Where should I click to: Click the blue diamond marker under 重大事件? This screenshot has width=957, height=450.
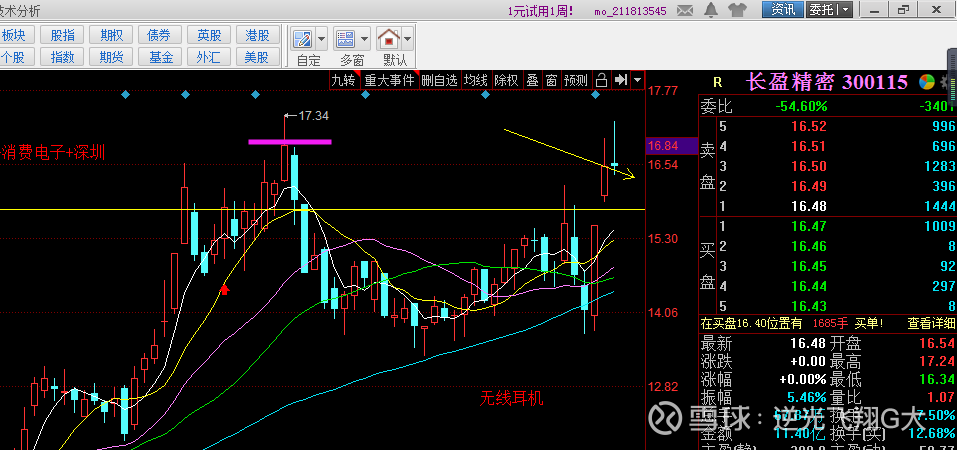(x=365, y=95)
